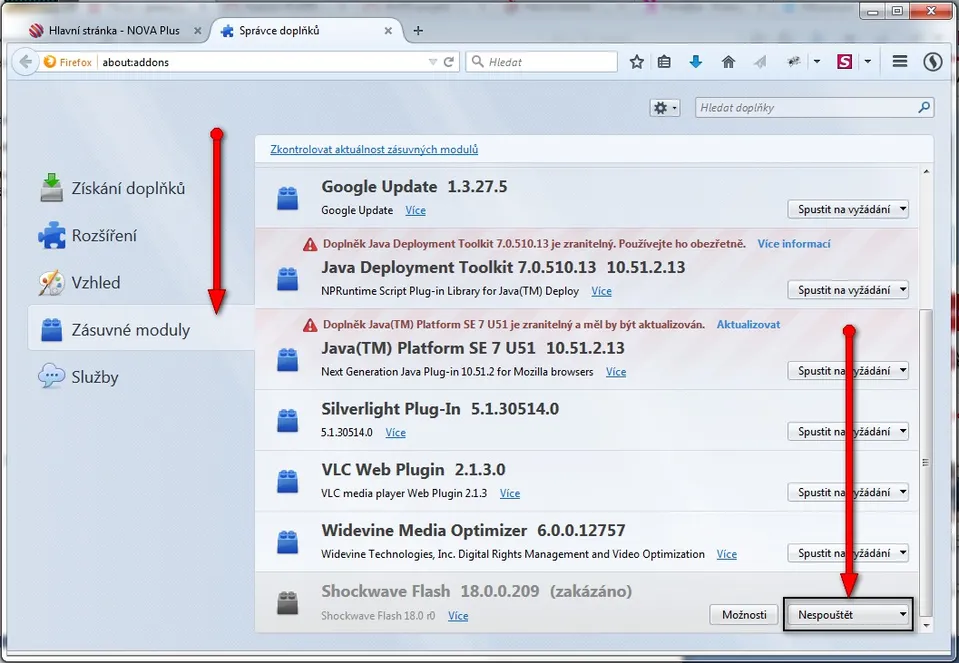Reload the page with refresh icon
This screenshot has width=959, height=663.
click(449, 62)
